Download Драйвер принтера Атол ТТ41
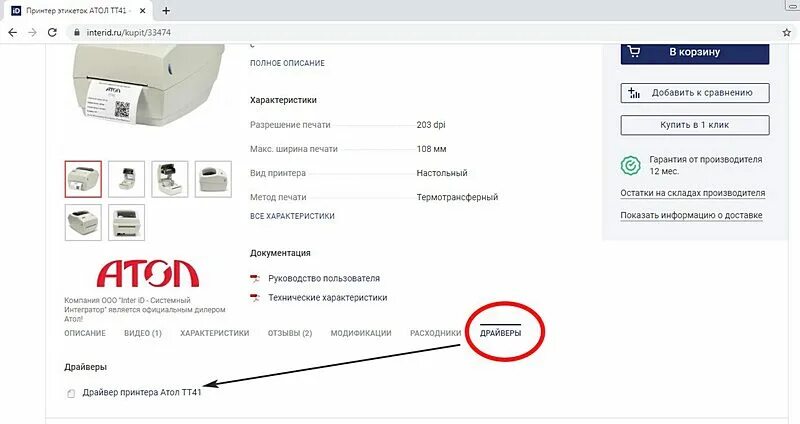This screenshot has height=424, width=800. (x=142, y=393)
